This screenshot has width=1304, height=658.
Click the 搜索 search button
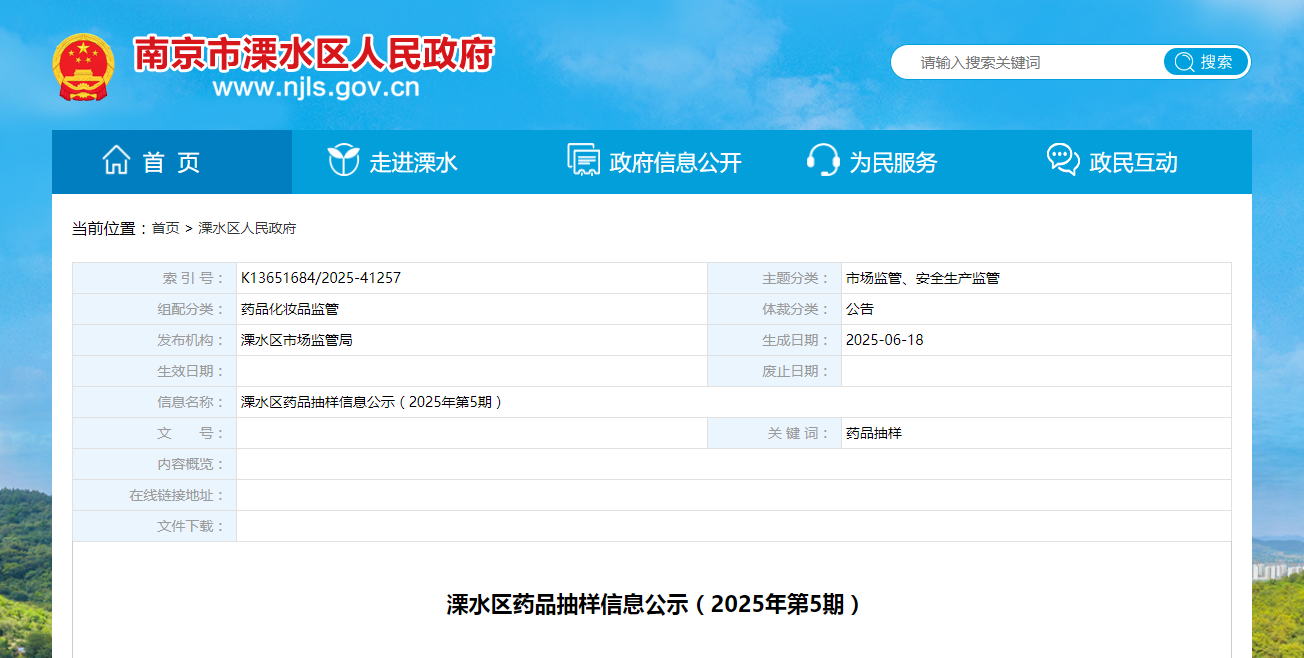tap(1206, 62)
